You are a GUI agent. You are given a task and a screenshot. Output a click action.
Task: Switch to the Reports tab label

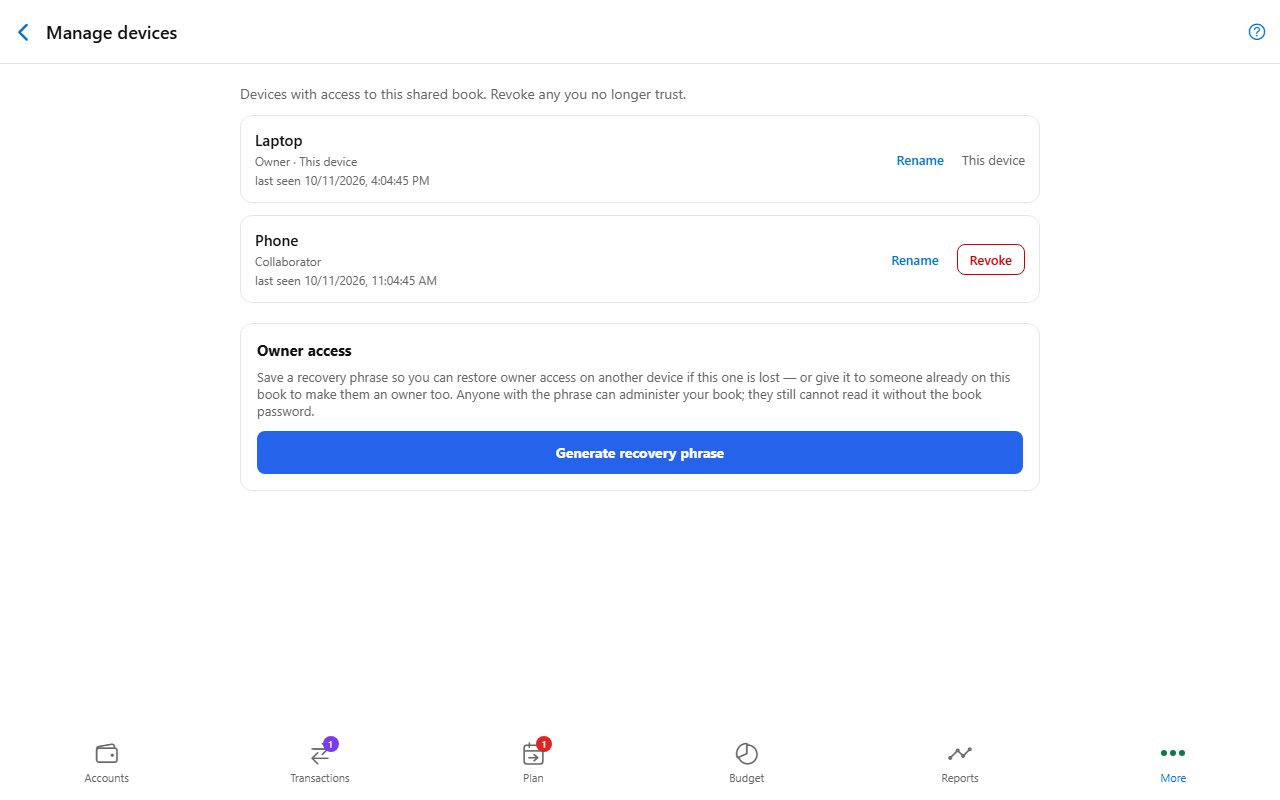pos(960,778)
